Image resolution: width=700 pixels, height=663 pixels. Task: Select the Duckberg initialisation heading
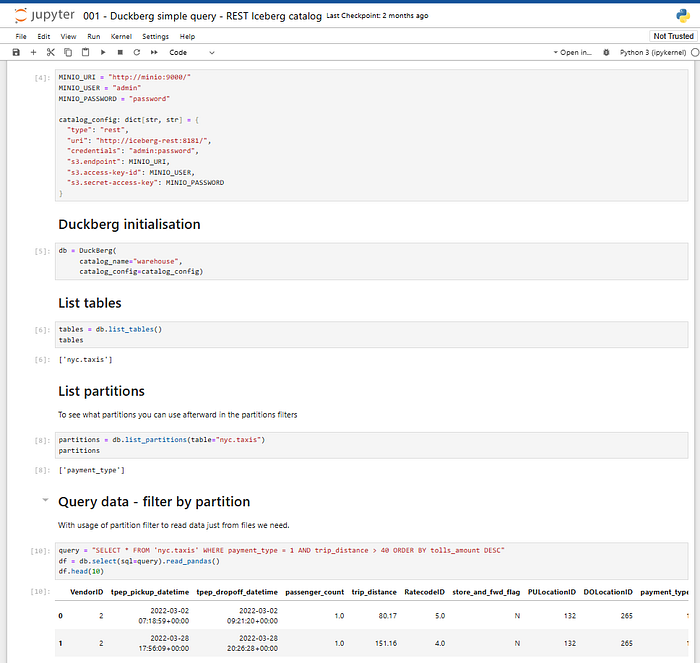pos(129,224)
